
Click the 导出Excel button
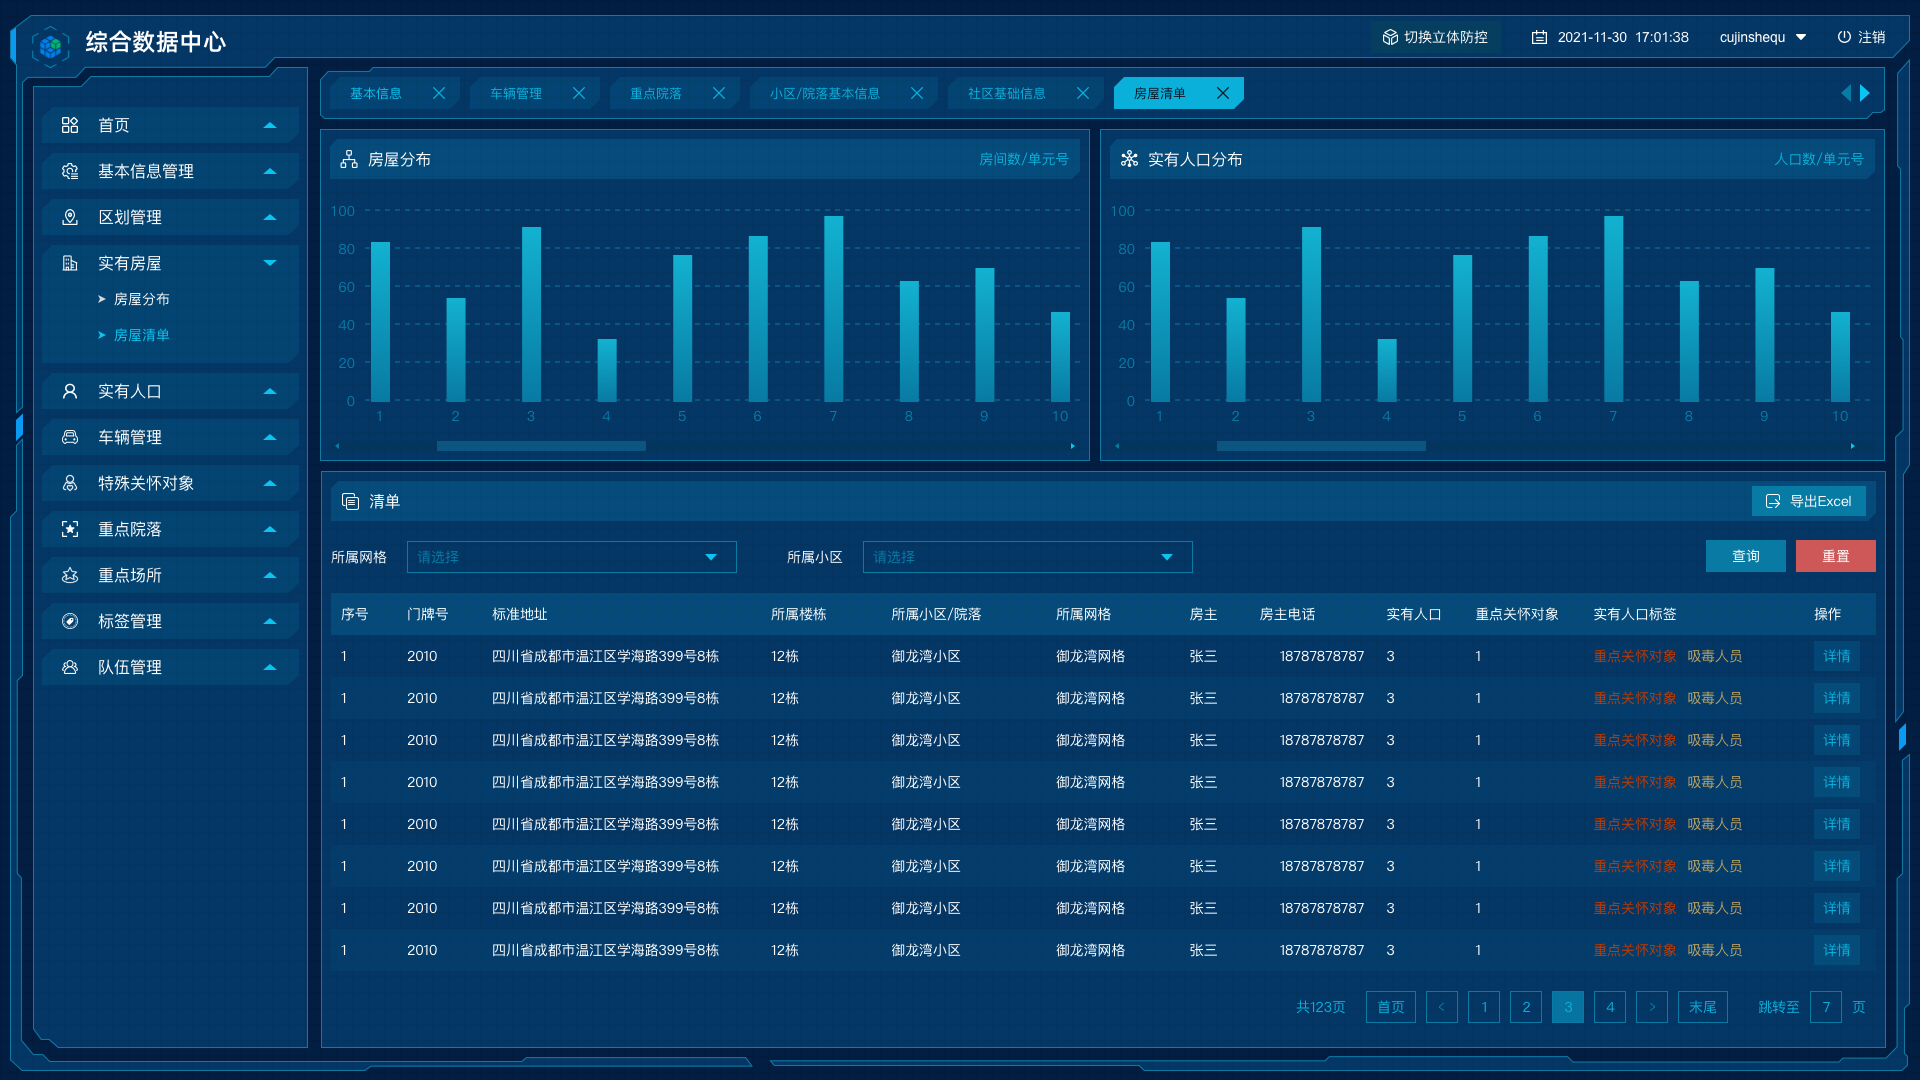tap(1809, 501)
